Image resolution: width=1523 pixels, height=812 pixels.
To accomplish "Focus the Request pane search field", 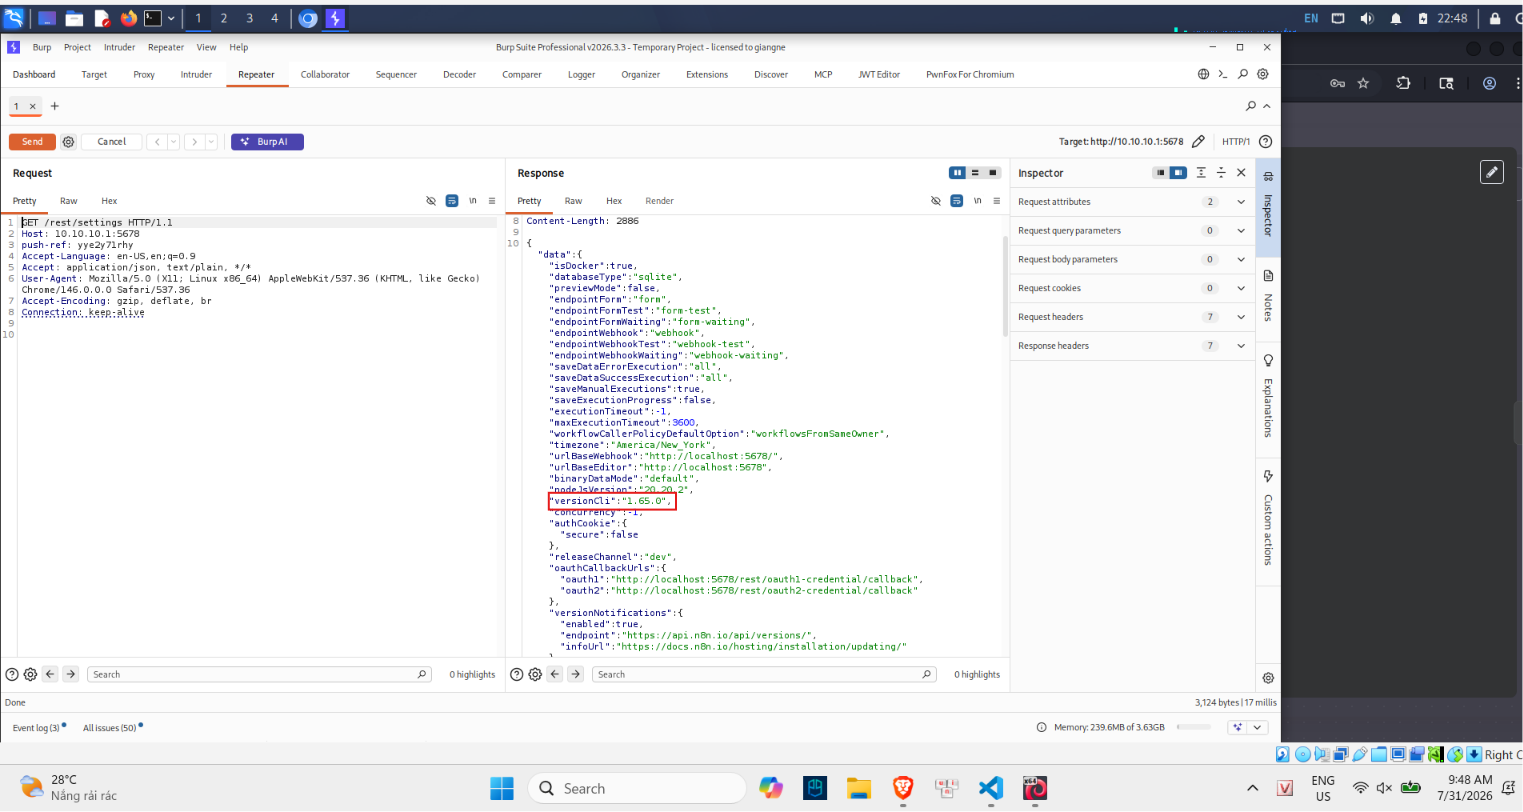I will 259,675.
